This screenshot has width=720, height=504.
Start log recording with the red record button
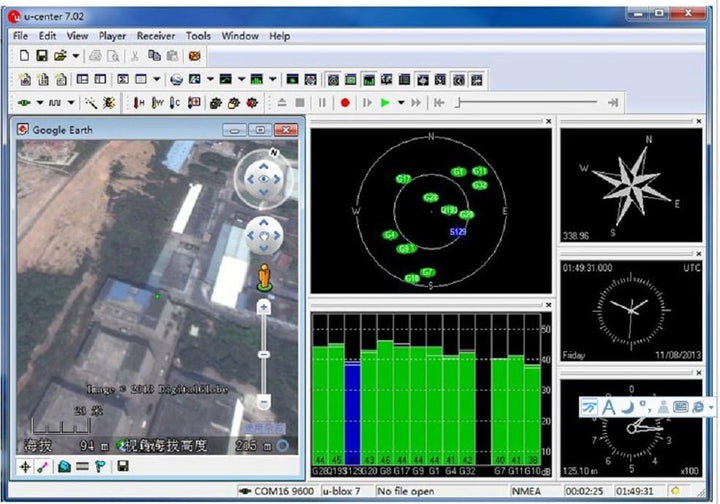(345, 103)
